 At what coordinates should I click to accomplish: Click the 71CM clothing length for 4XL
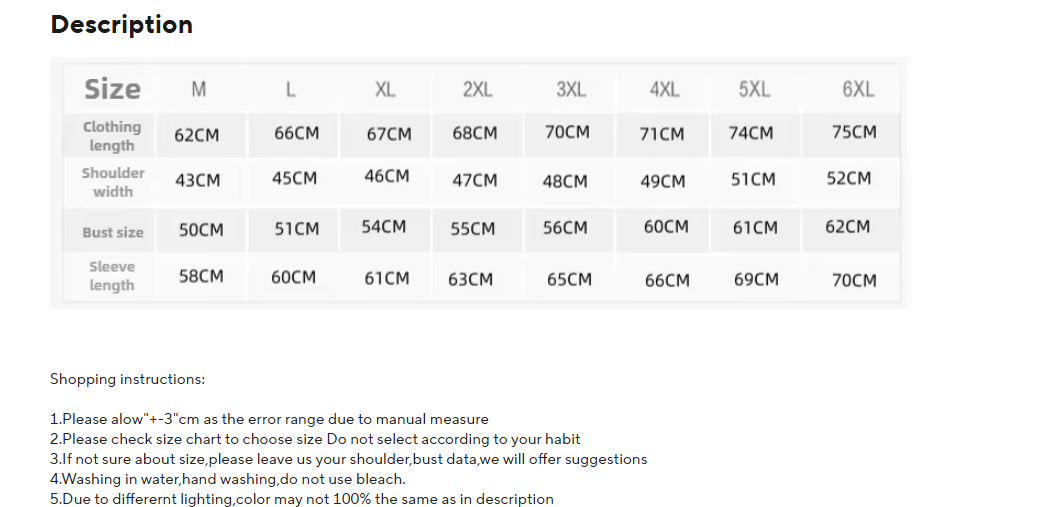tap(662, 134)
